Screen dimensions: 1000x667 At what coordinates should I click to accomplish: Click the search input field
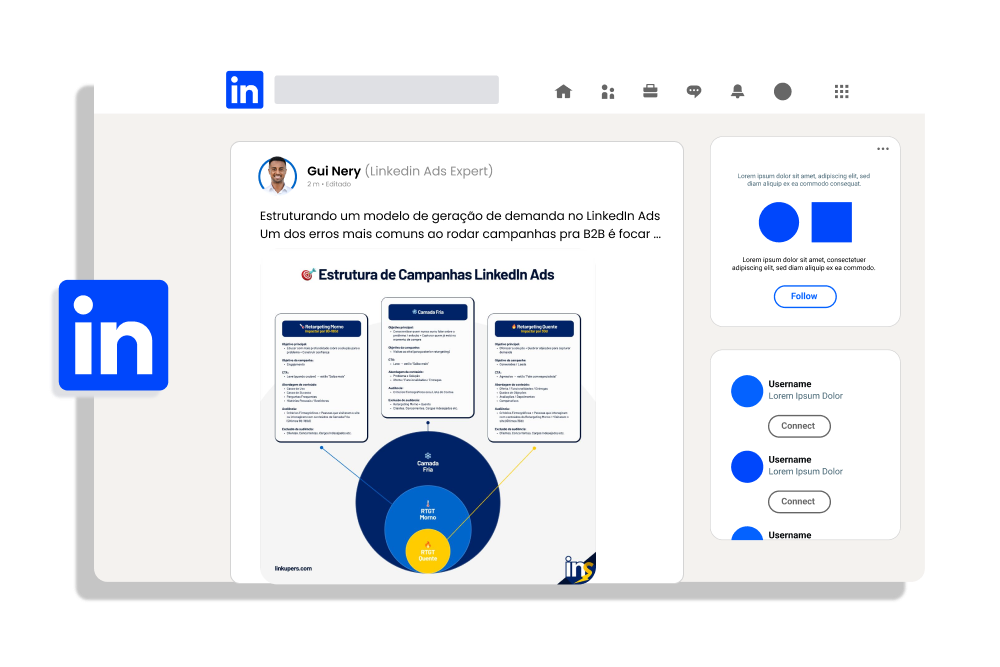(386, 90)
